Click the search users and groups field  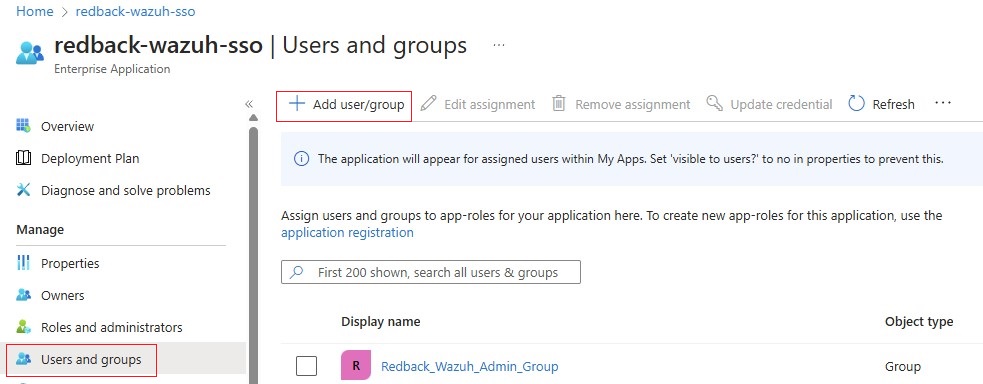[431, 272]
